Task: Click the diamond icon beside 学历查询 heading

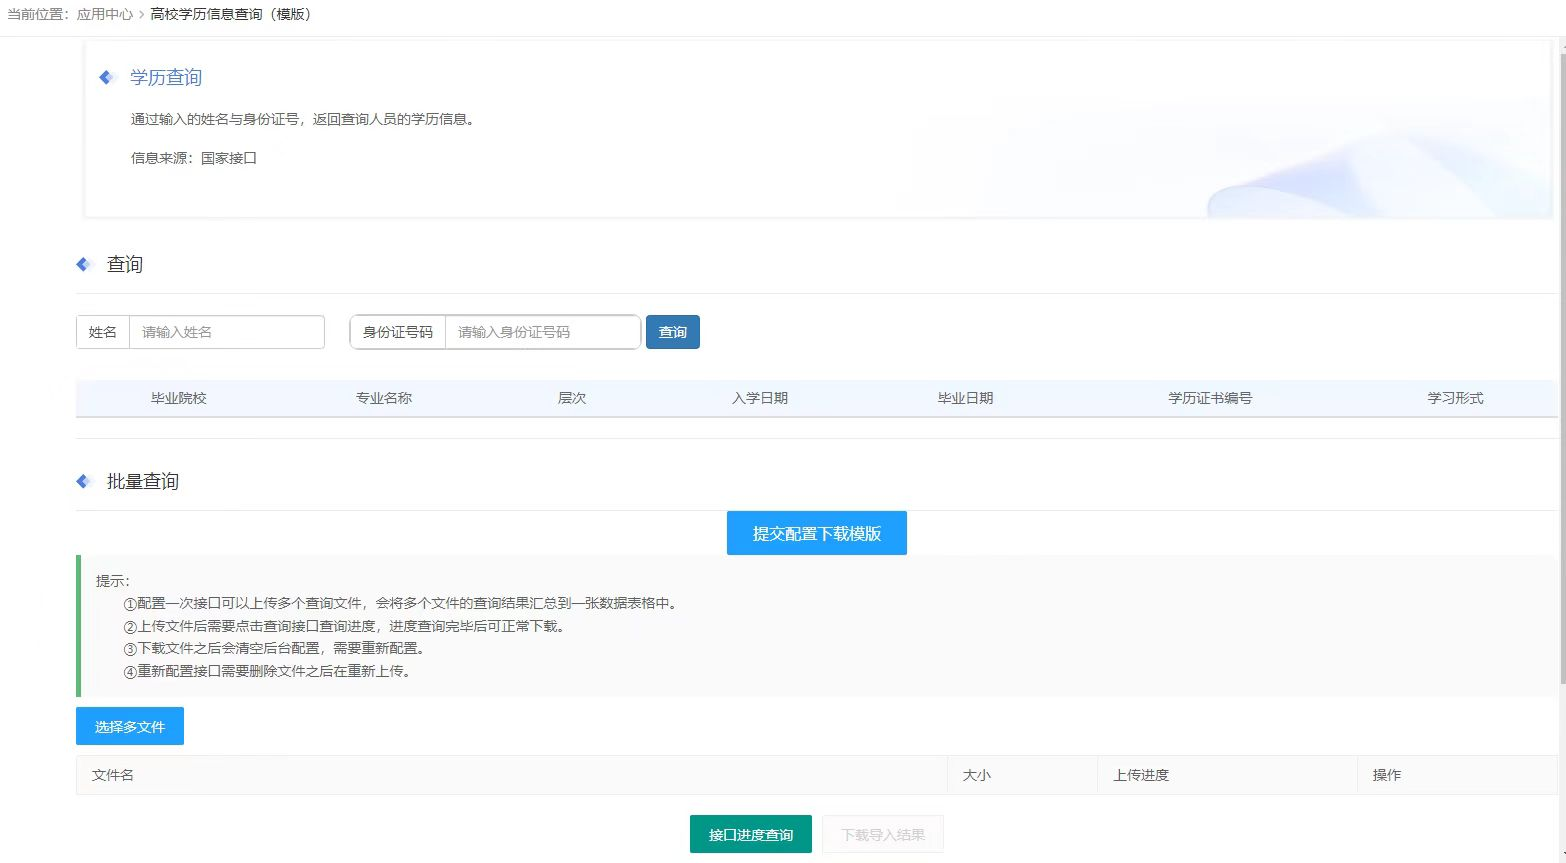Action: [x=107, y=78]
